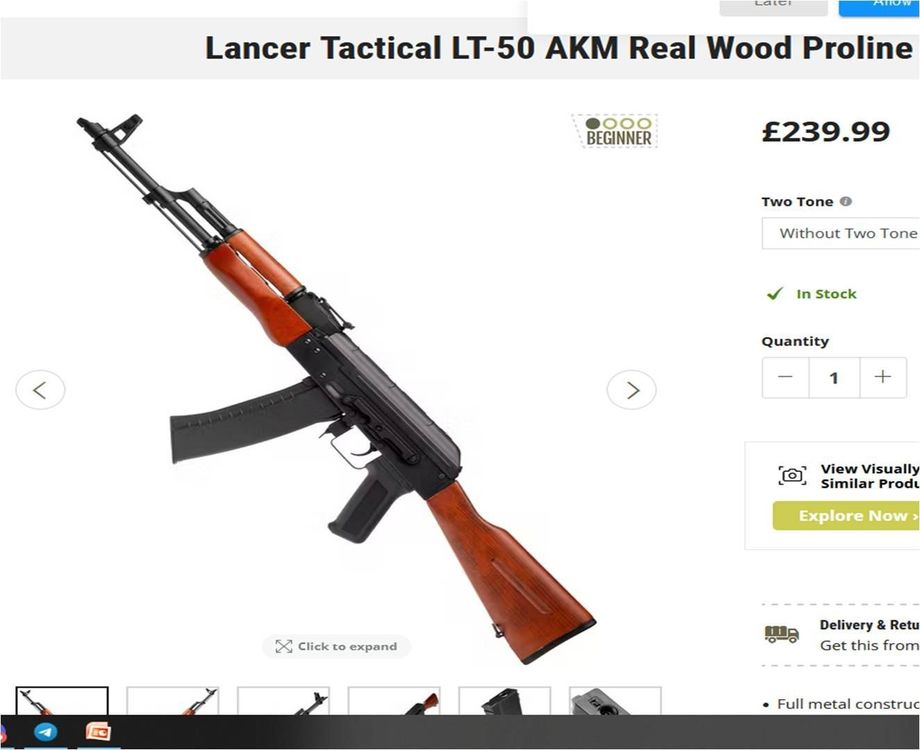
Task: Click the expand image icon
Action: pos(283,646)
